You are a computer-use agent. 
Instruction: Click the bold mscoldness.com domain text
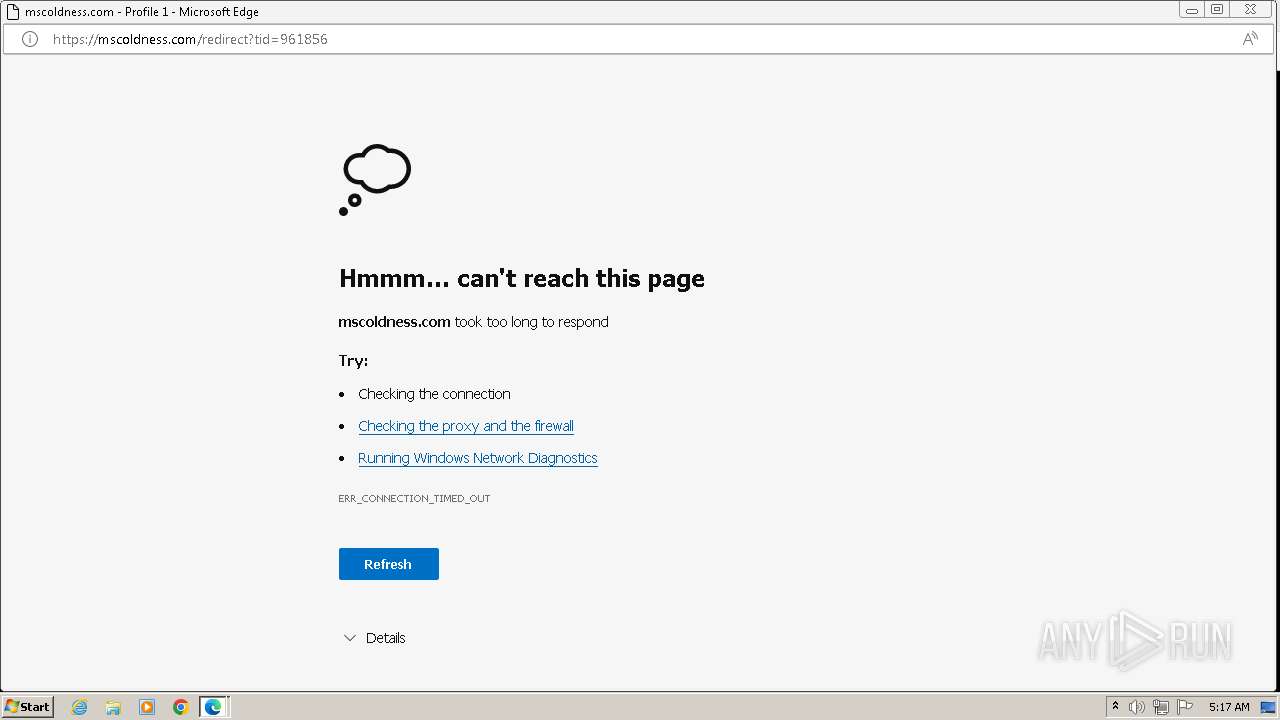click(394, 322)
